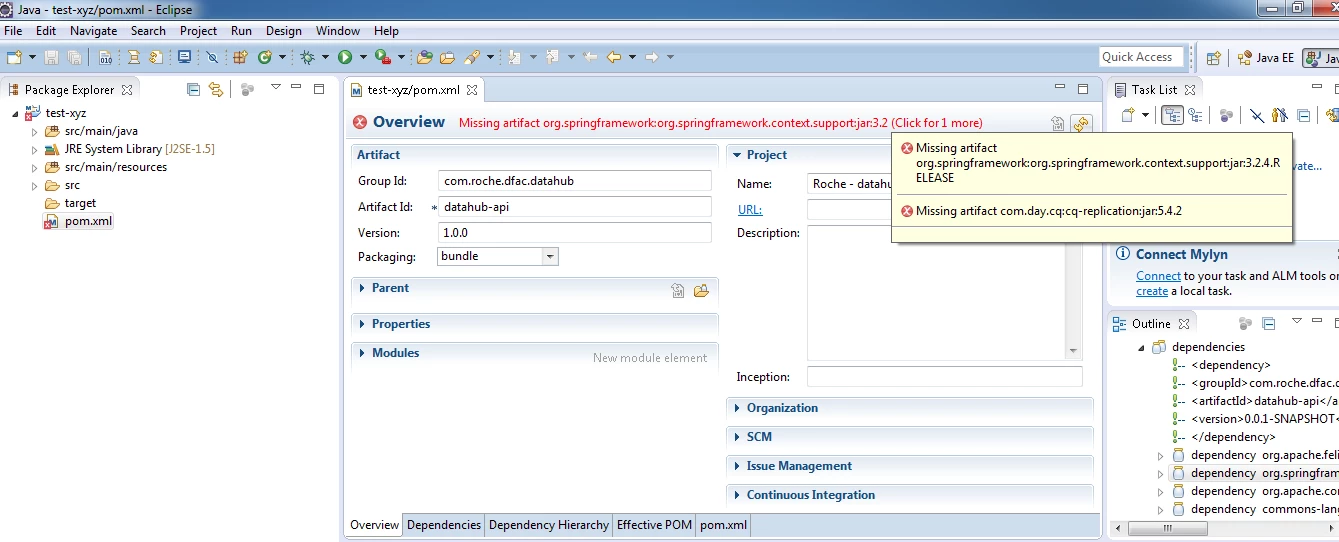Click the New Java Class icon

[x=265, y=58]
